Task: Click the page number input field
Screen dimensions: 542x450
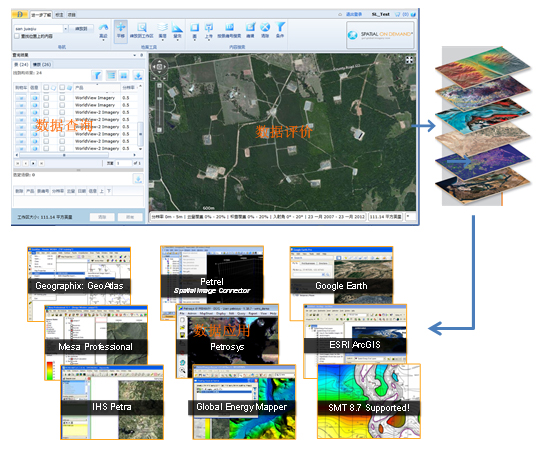Action: [x=123, y=163]
